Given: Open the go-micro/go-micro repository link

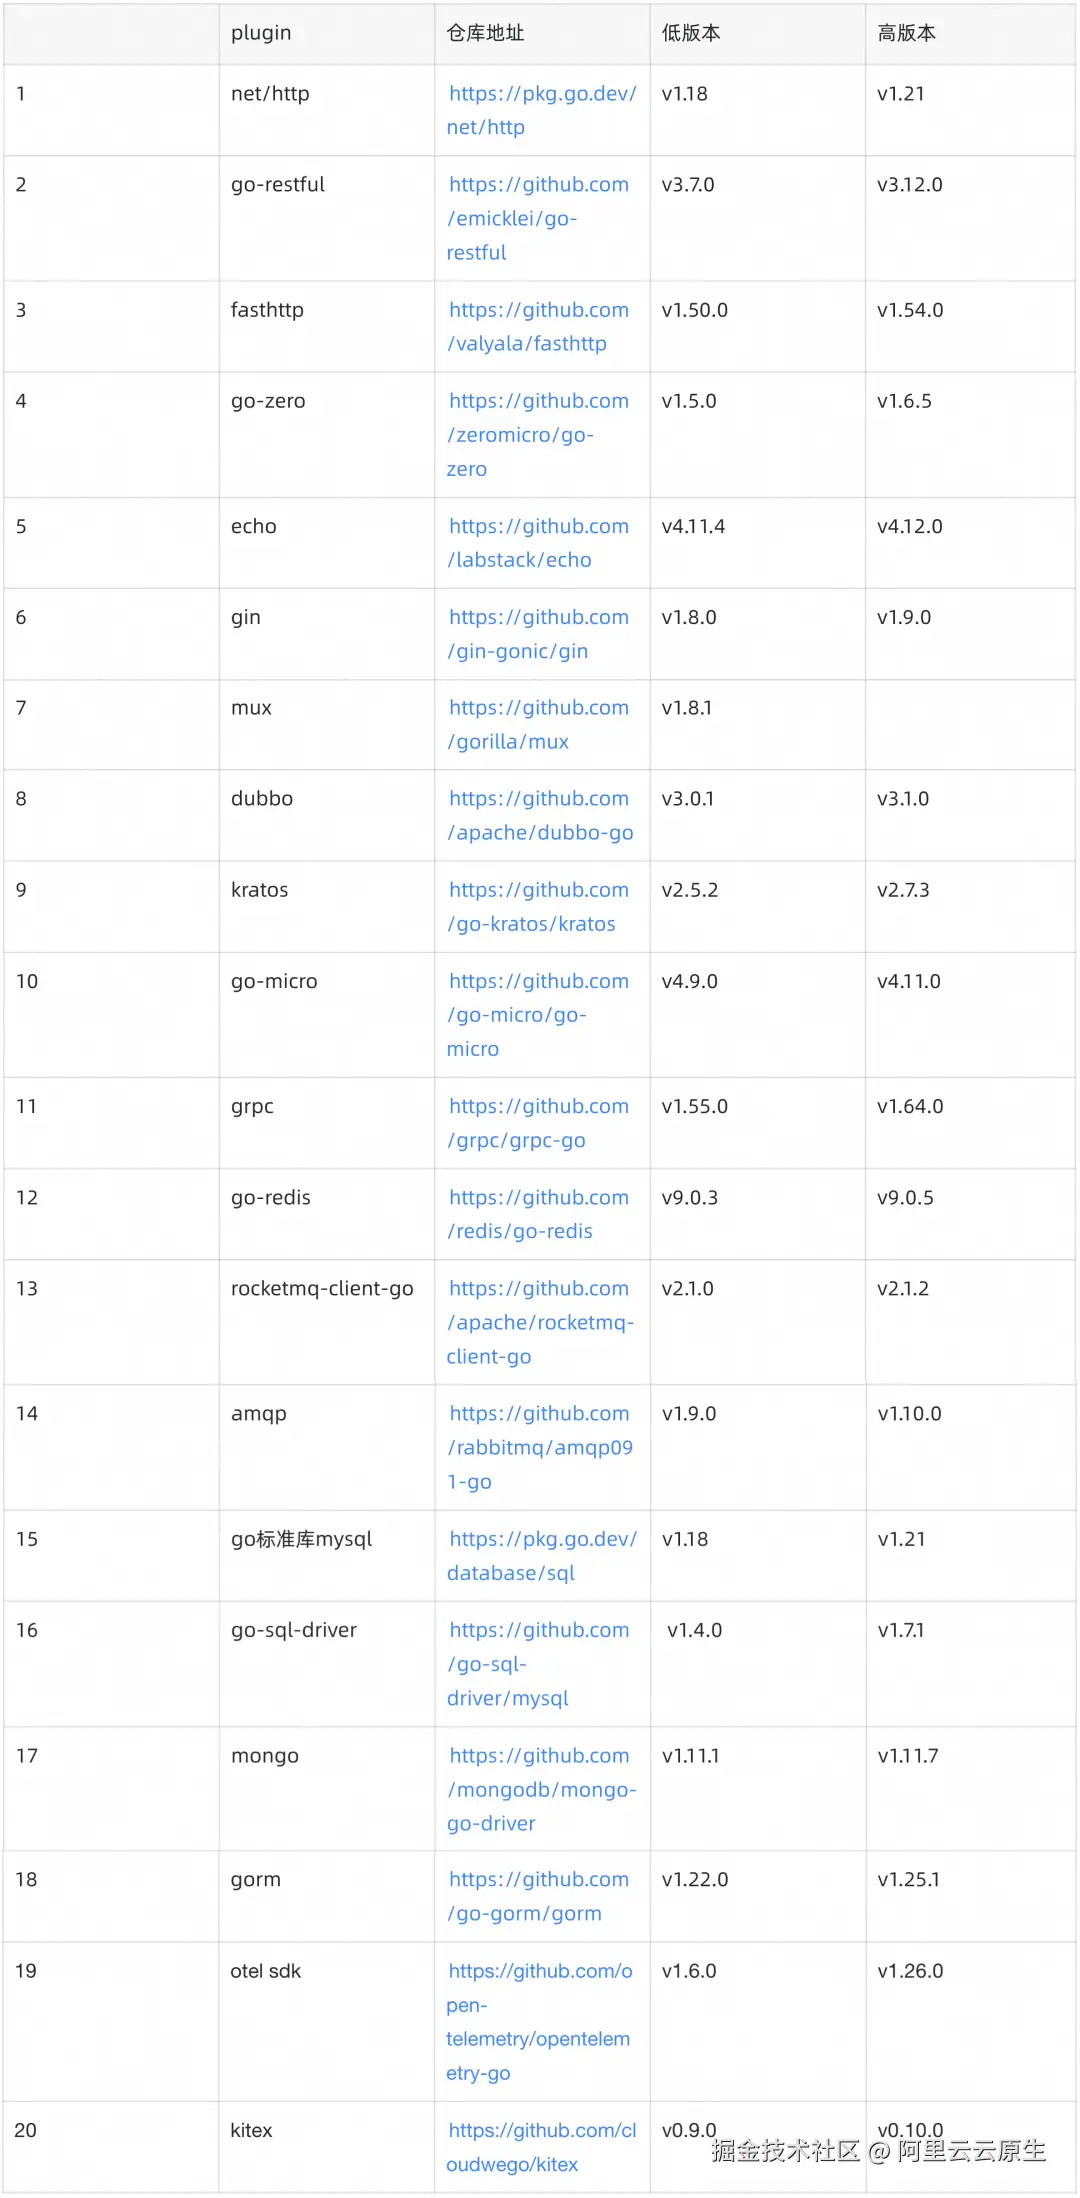Looking at the screenshot, I should (538, 1015).
